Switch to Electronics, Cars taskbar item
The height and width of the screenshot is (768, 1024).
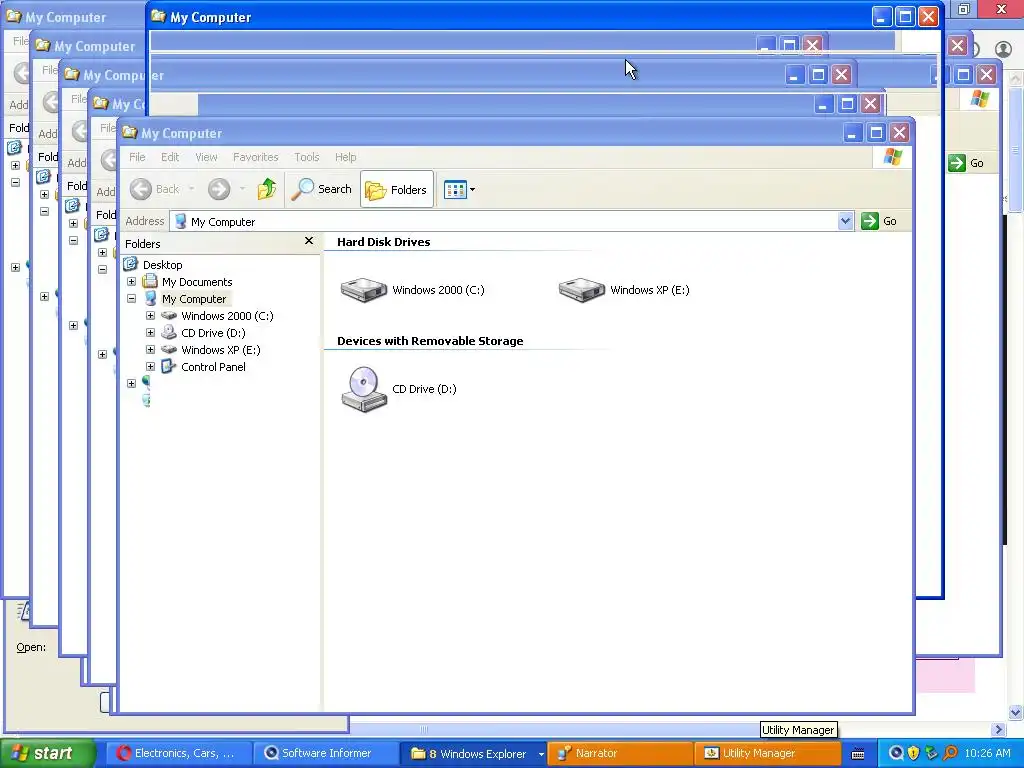tap(178, 754)
